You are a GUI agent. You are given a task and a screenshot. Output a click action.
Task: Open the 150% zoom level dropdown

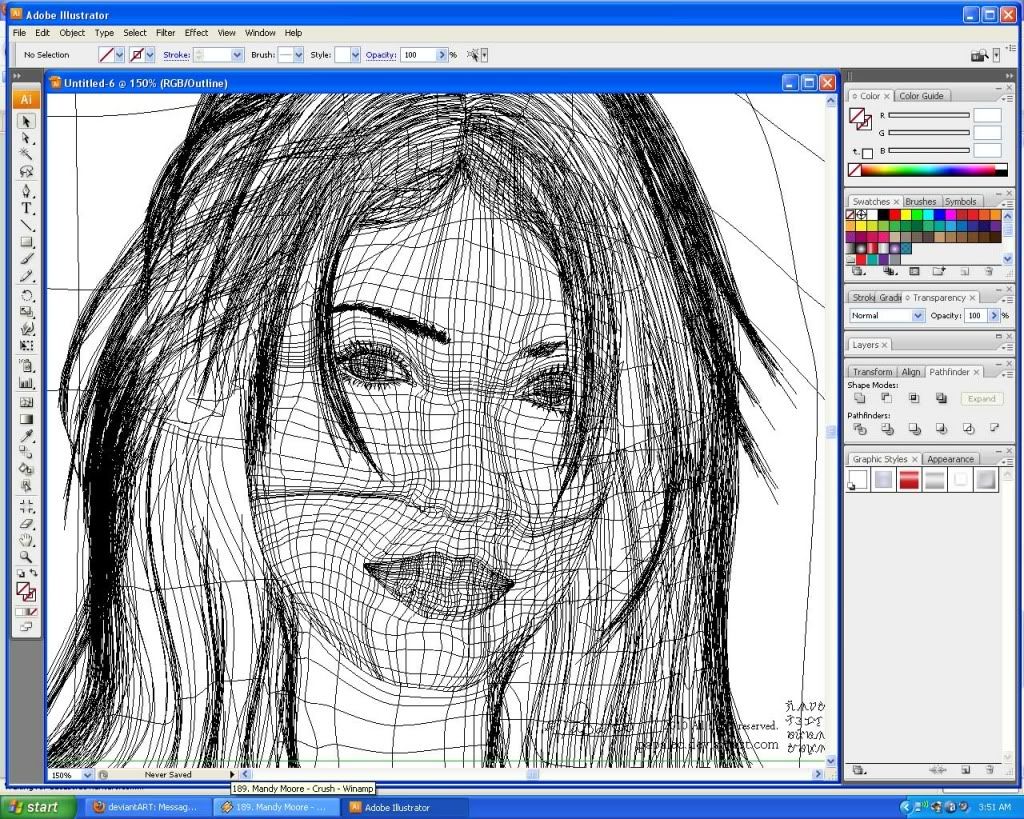pyautogui.click(x=88, y=775)
